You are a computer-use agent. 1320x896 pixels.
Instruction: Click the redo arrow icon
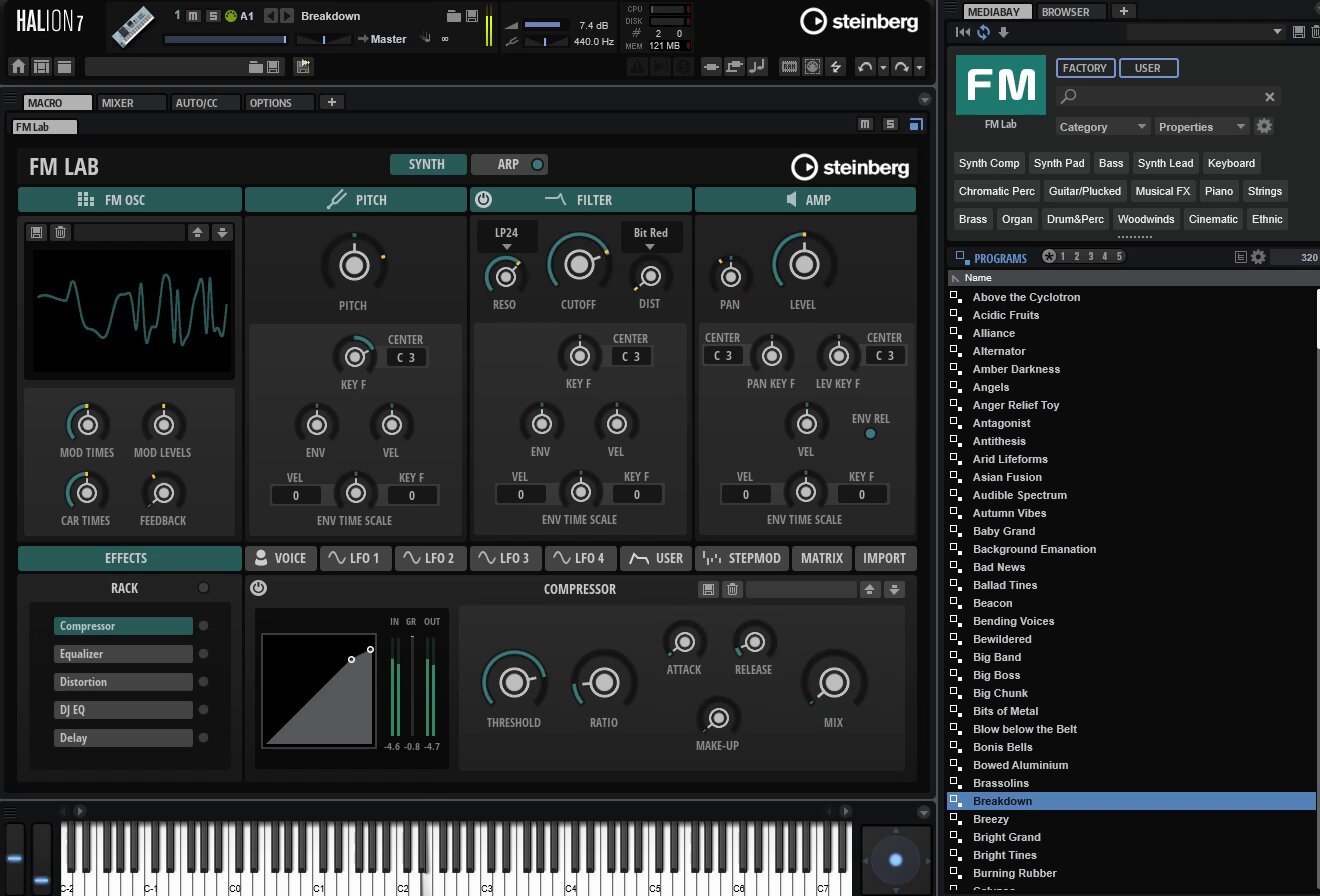point(901,67)
